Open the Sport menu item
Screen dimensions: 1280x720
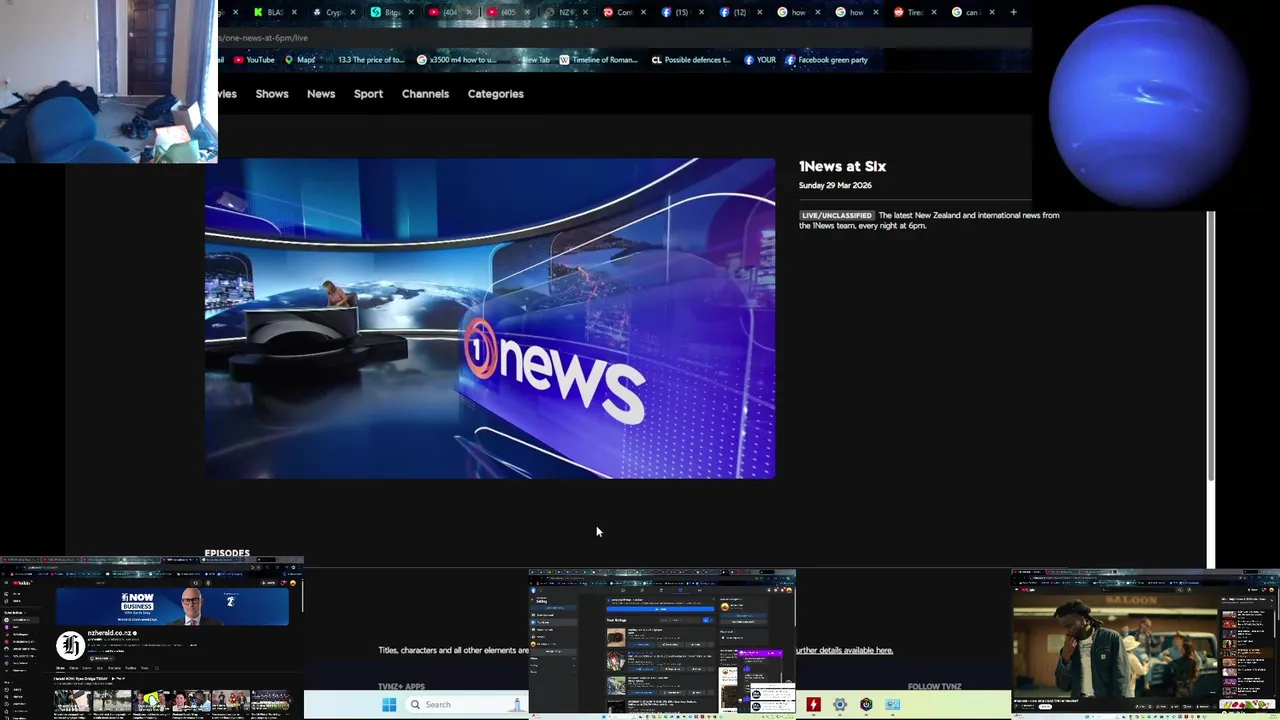[368, 94]
